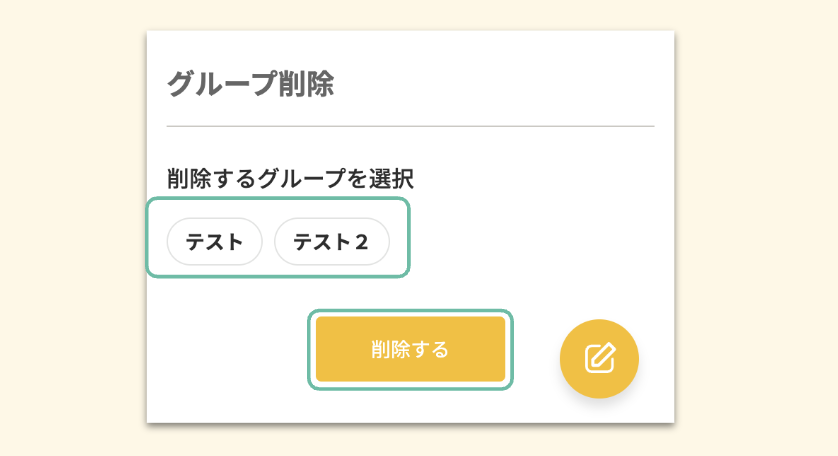
Task: Hit the yellow delete button
Action: 410,349
